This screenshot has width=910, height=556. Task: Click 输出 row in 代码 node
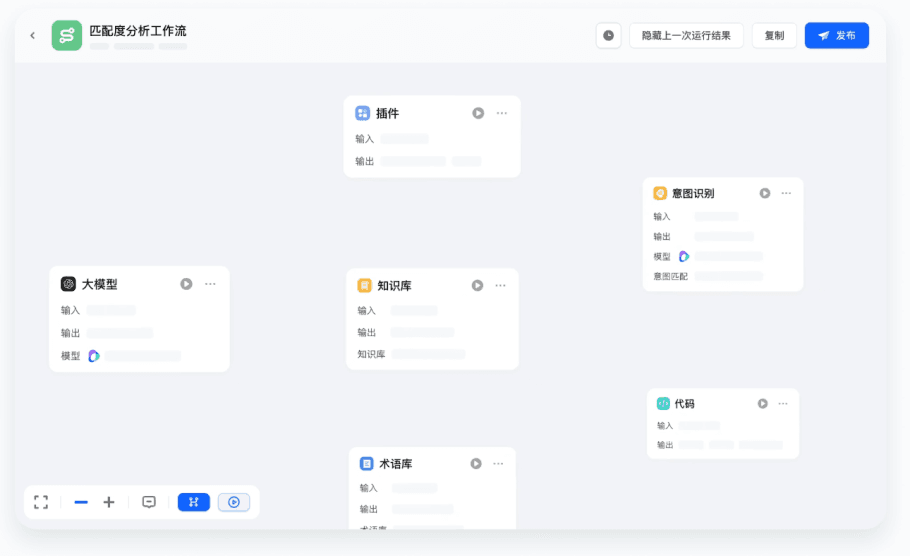720,445
